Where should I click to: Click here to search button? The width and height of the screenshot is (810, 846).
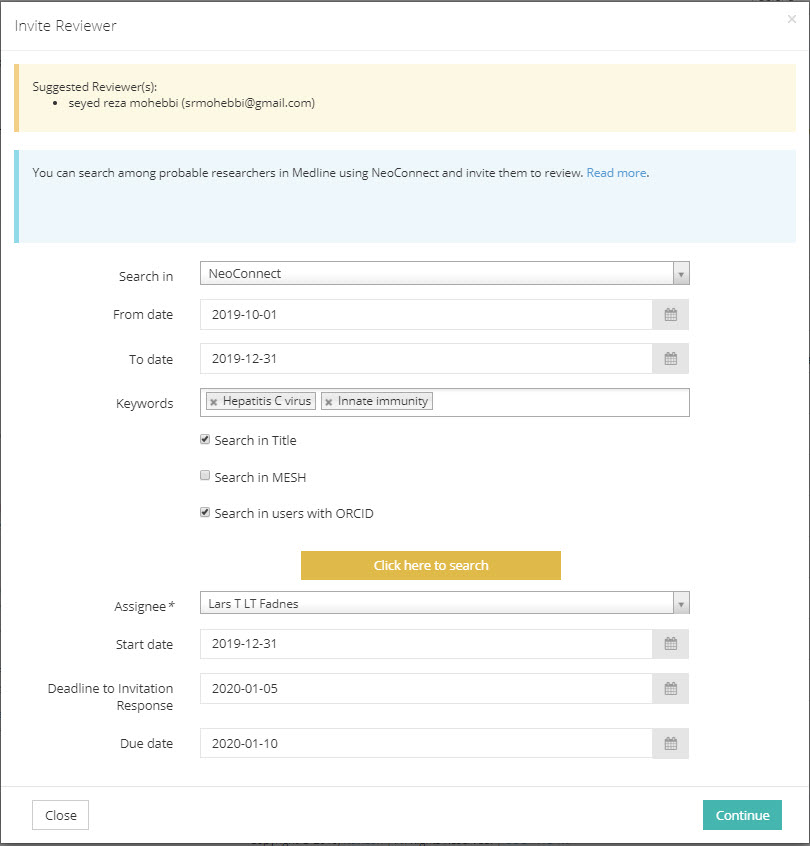pyautogui.click(x=431, y=565)
